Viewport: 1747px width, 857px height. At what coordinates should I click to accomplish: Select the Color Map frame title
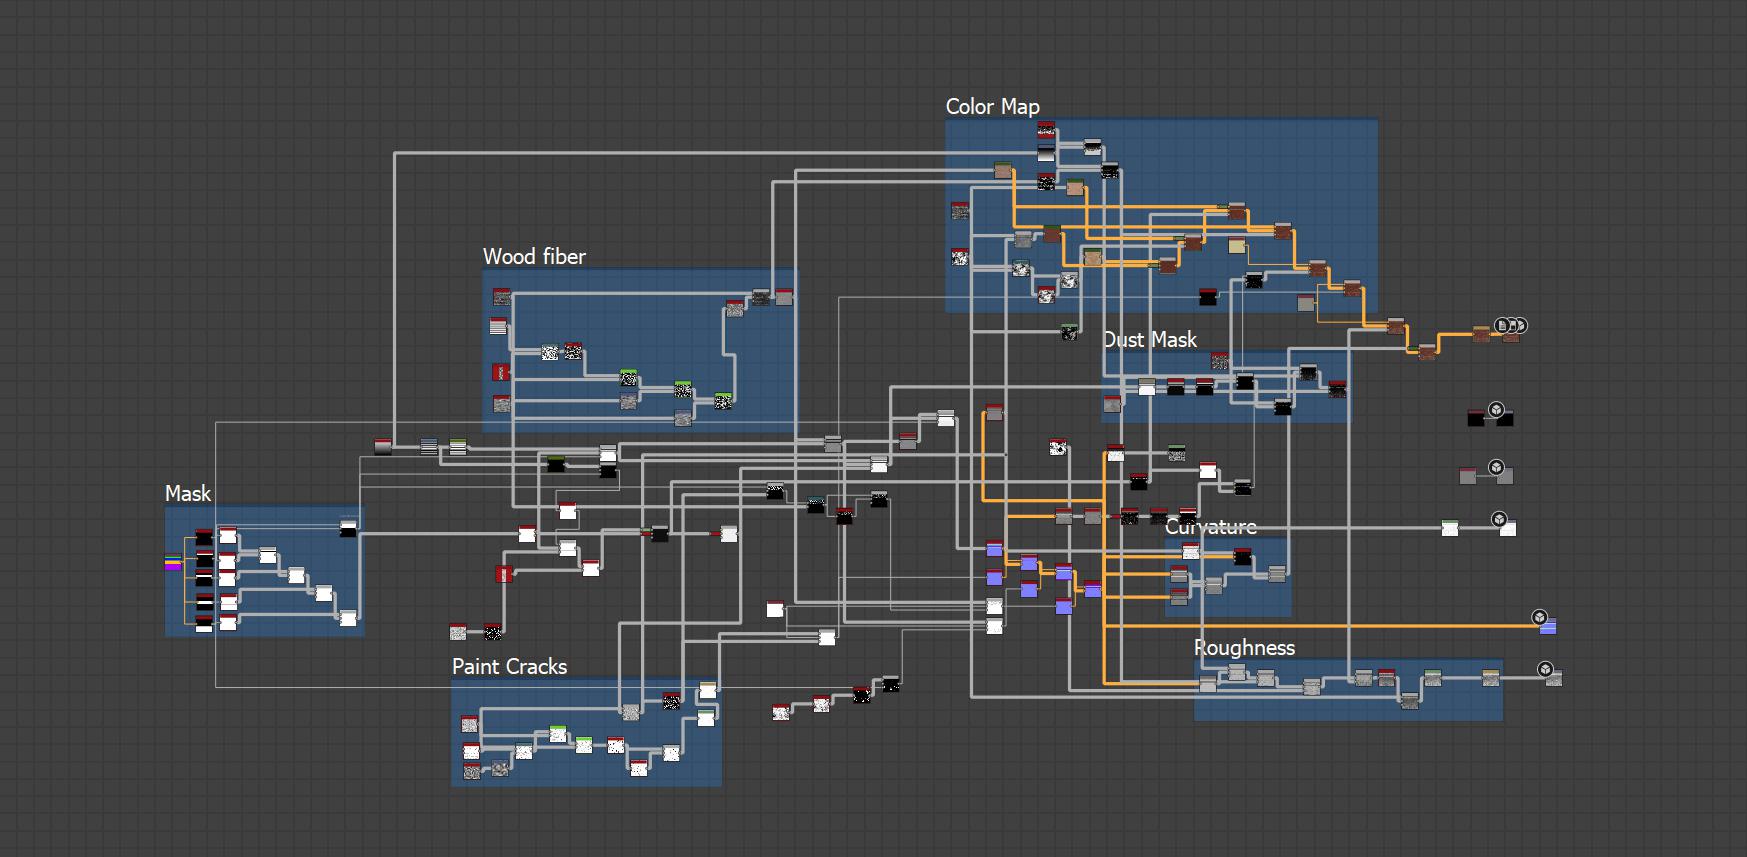(x=992, y=107)
